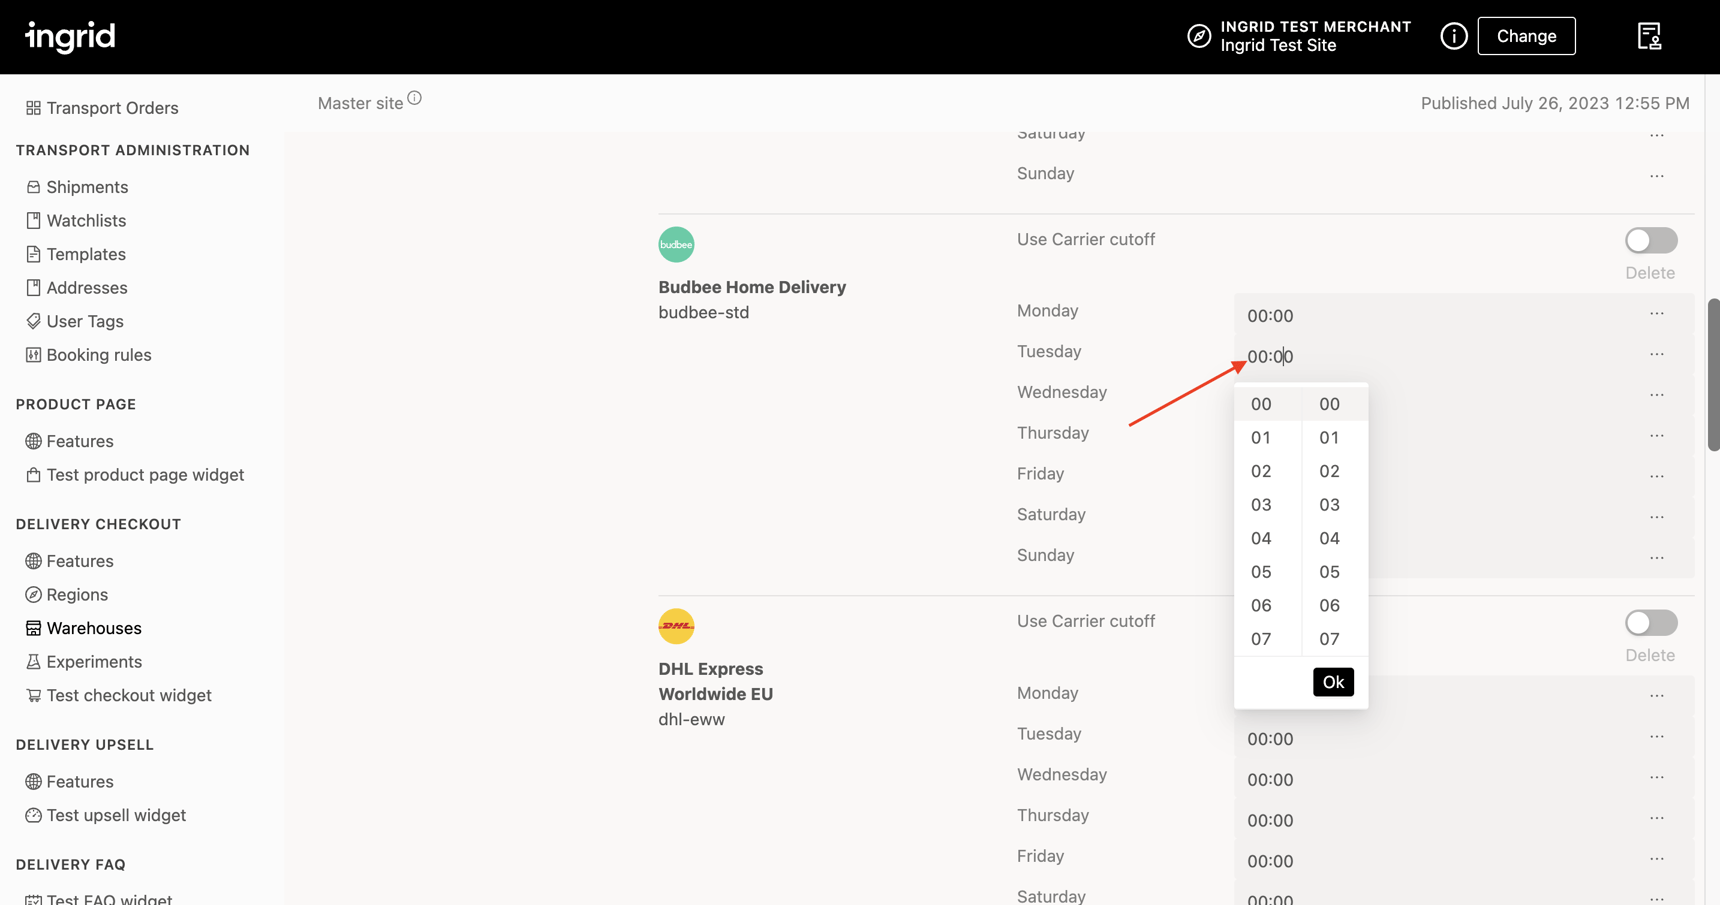Select the Shipments parcel icon
Viewport: 1720px width, 905px height.
33,187
